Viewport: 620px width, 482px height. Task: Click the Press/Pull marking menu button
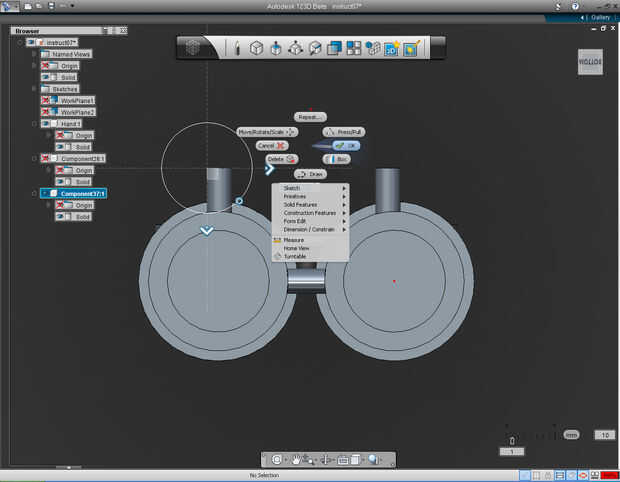point(342,132)
